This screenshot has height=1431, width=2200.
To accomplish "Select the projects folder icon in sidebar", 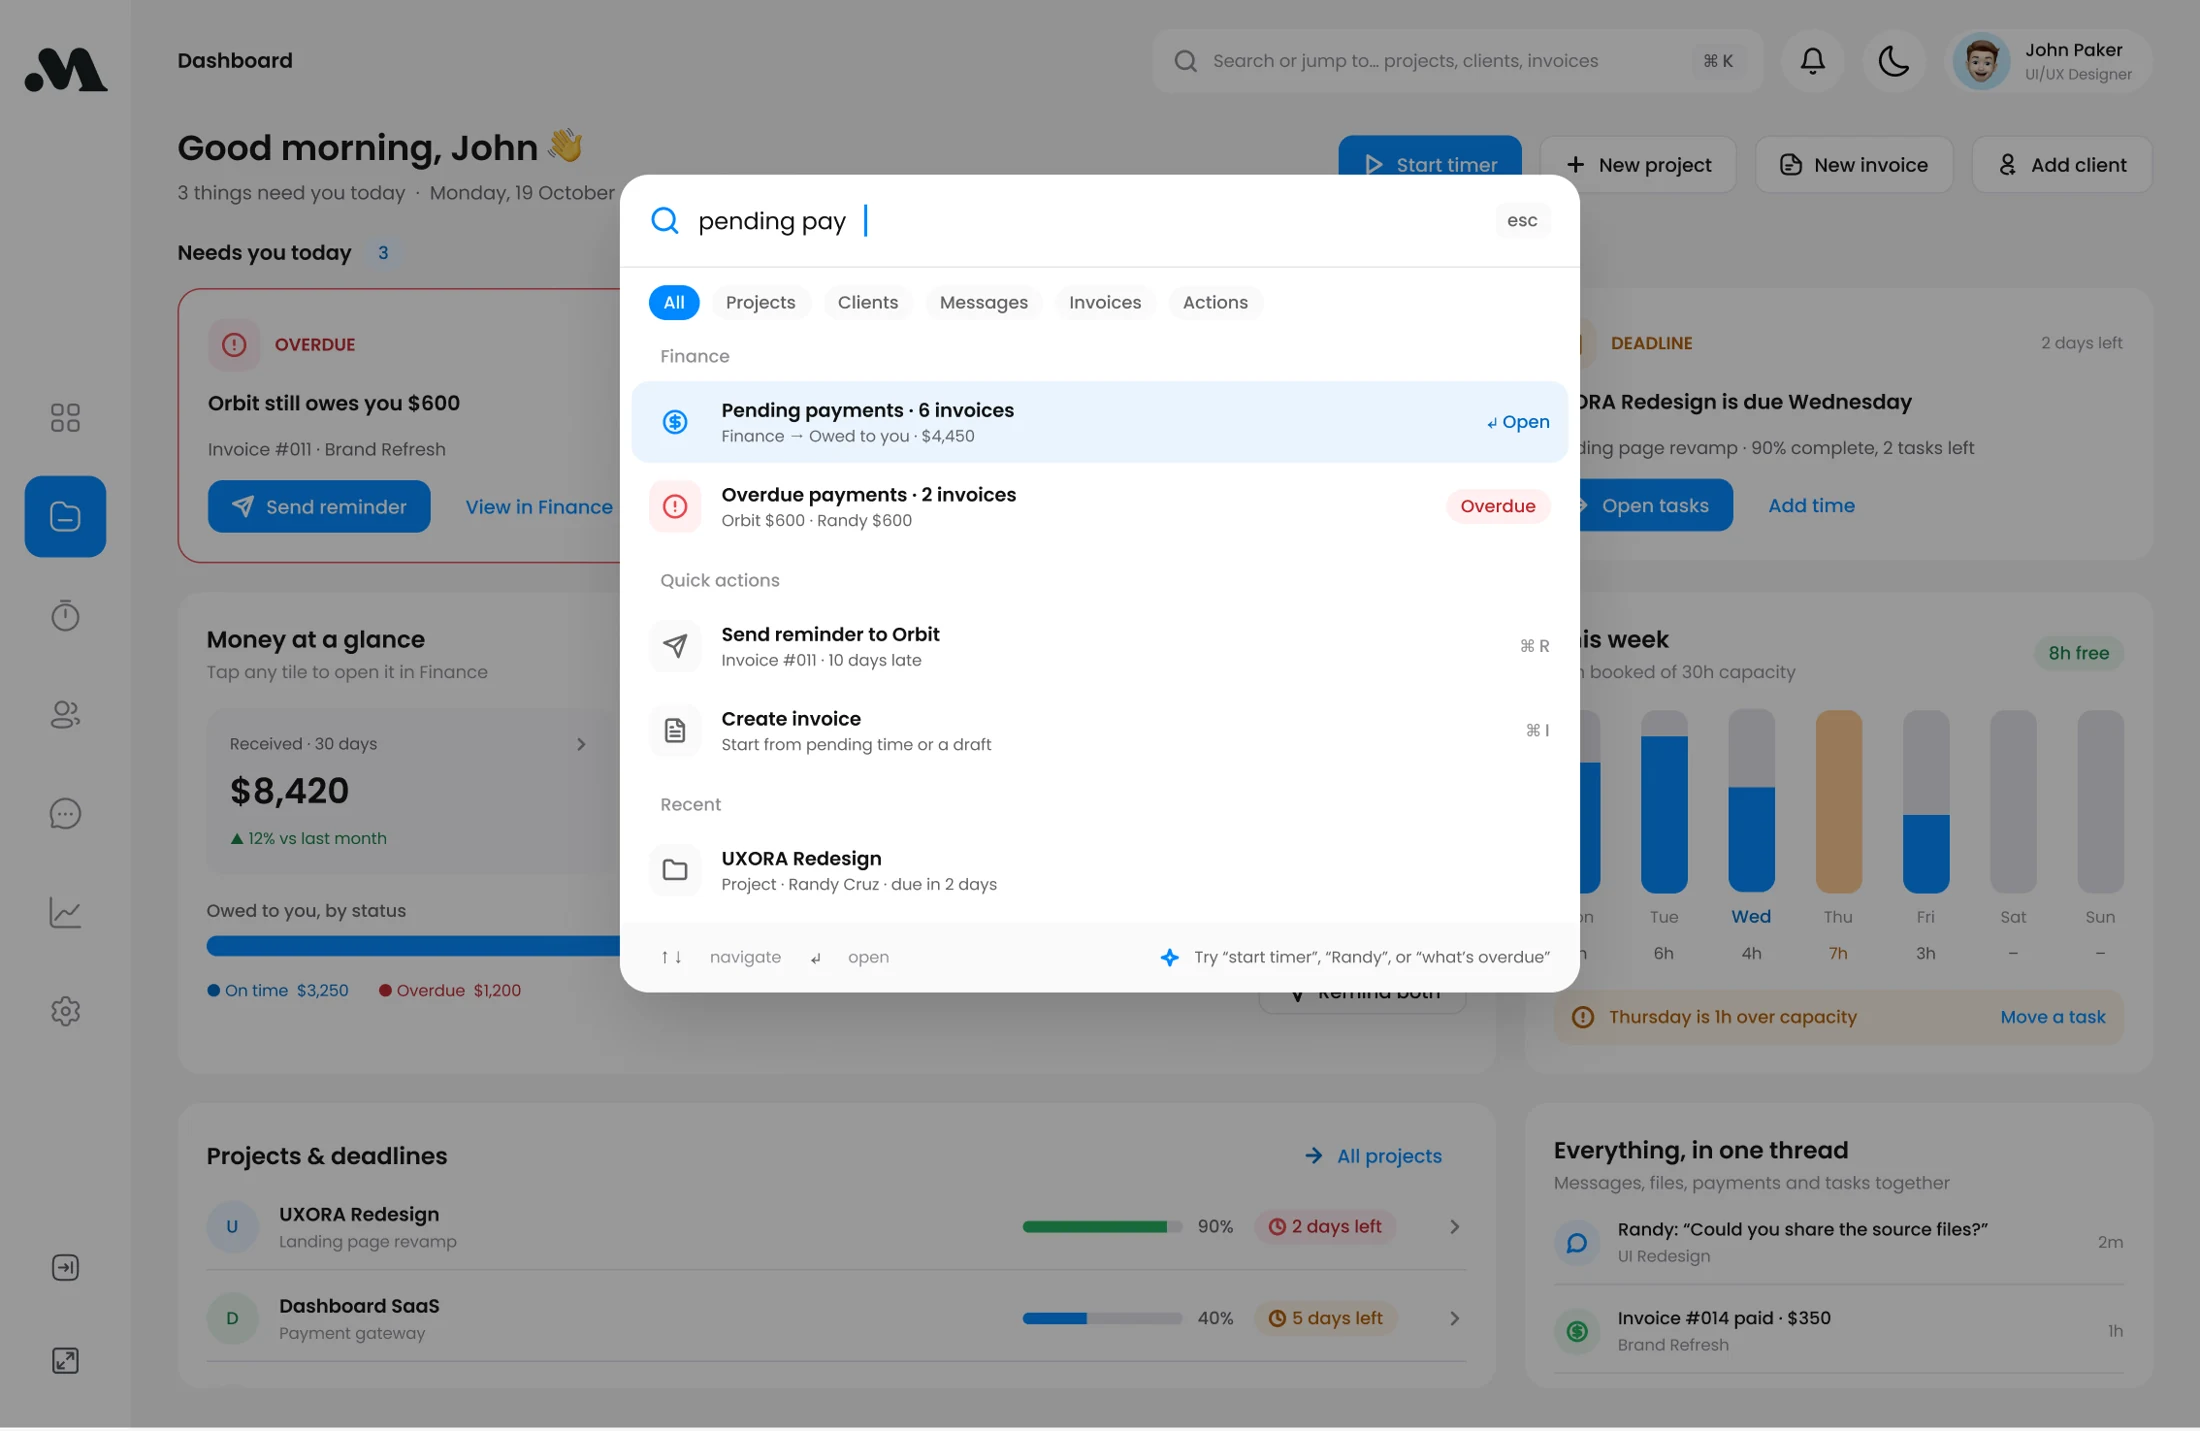I will 65,516.
